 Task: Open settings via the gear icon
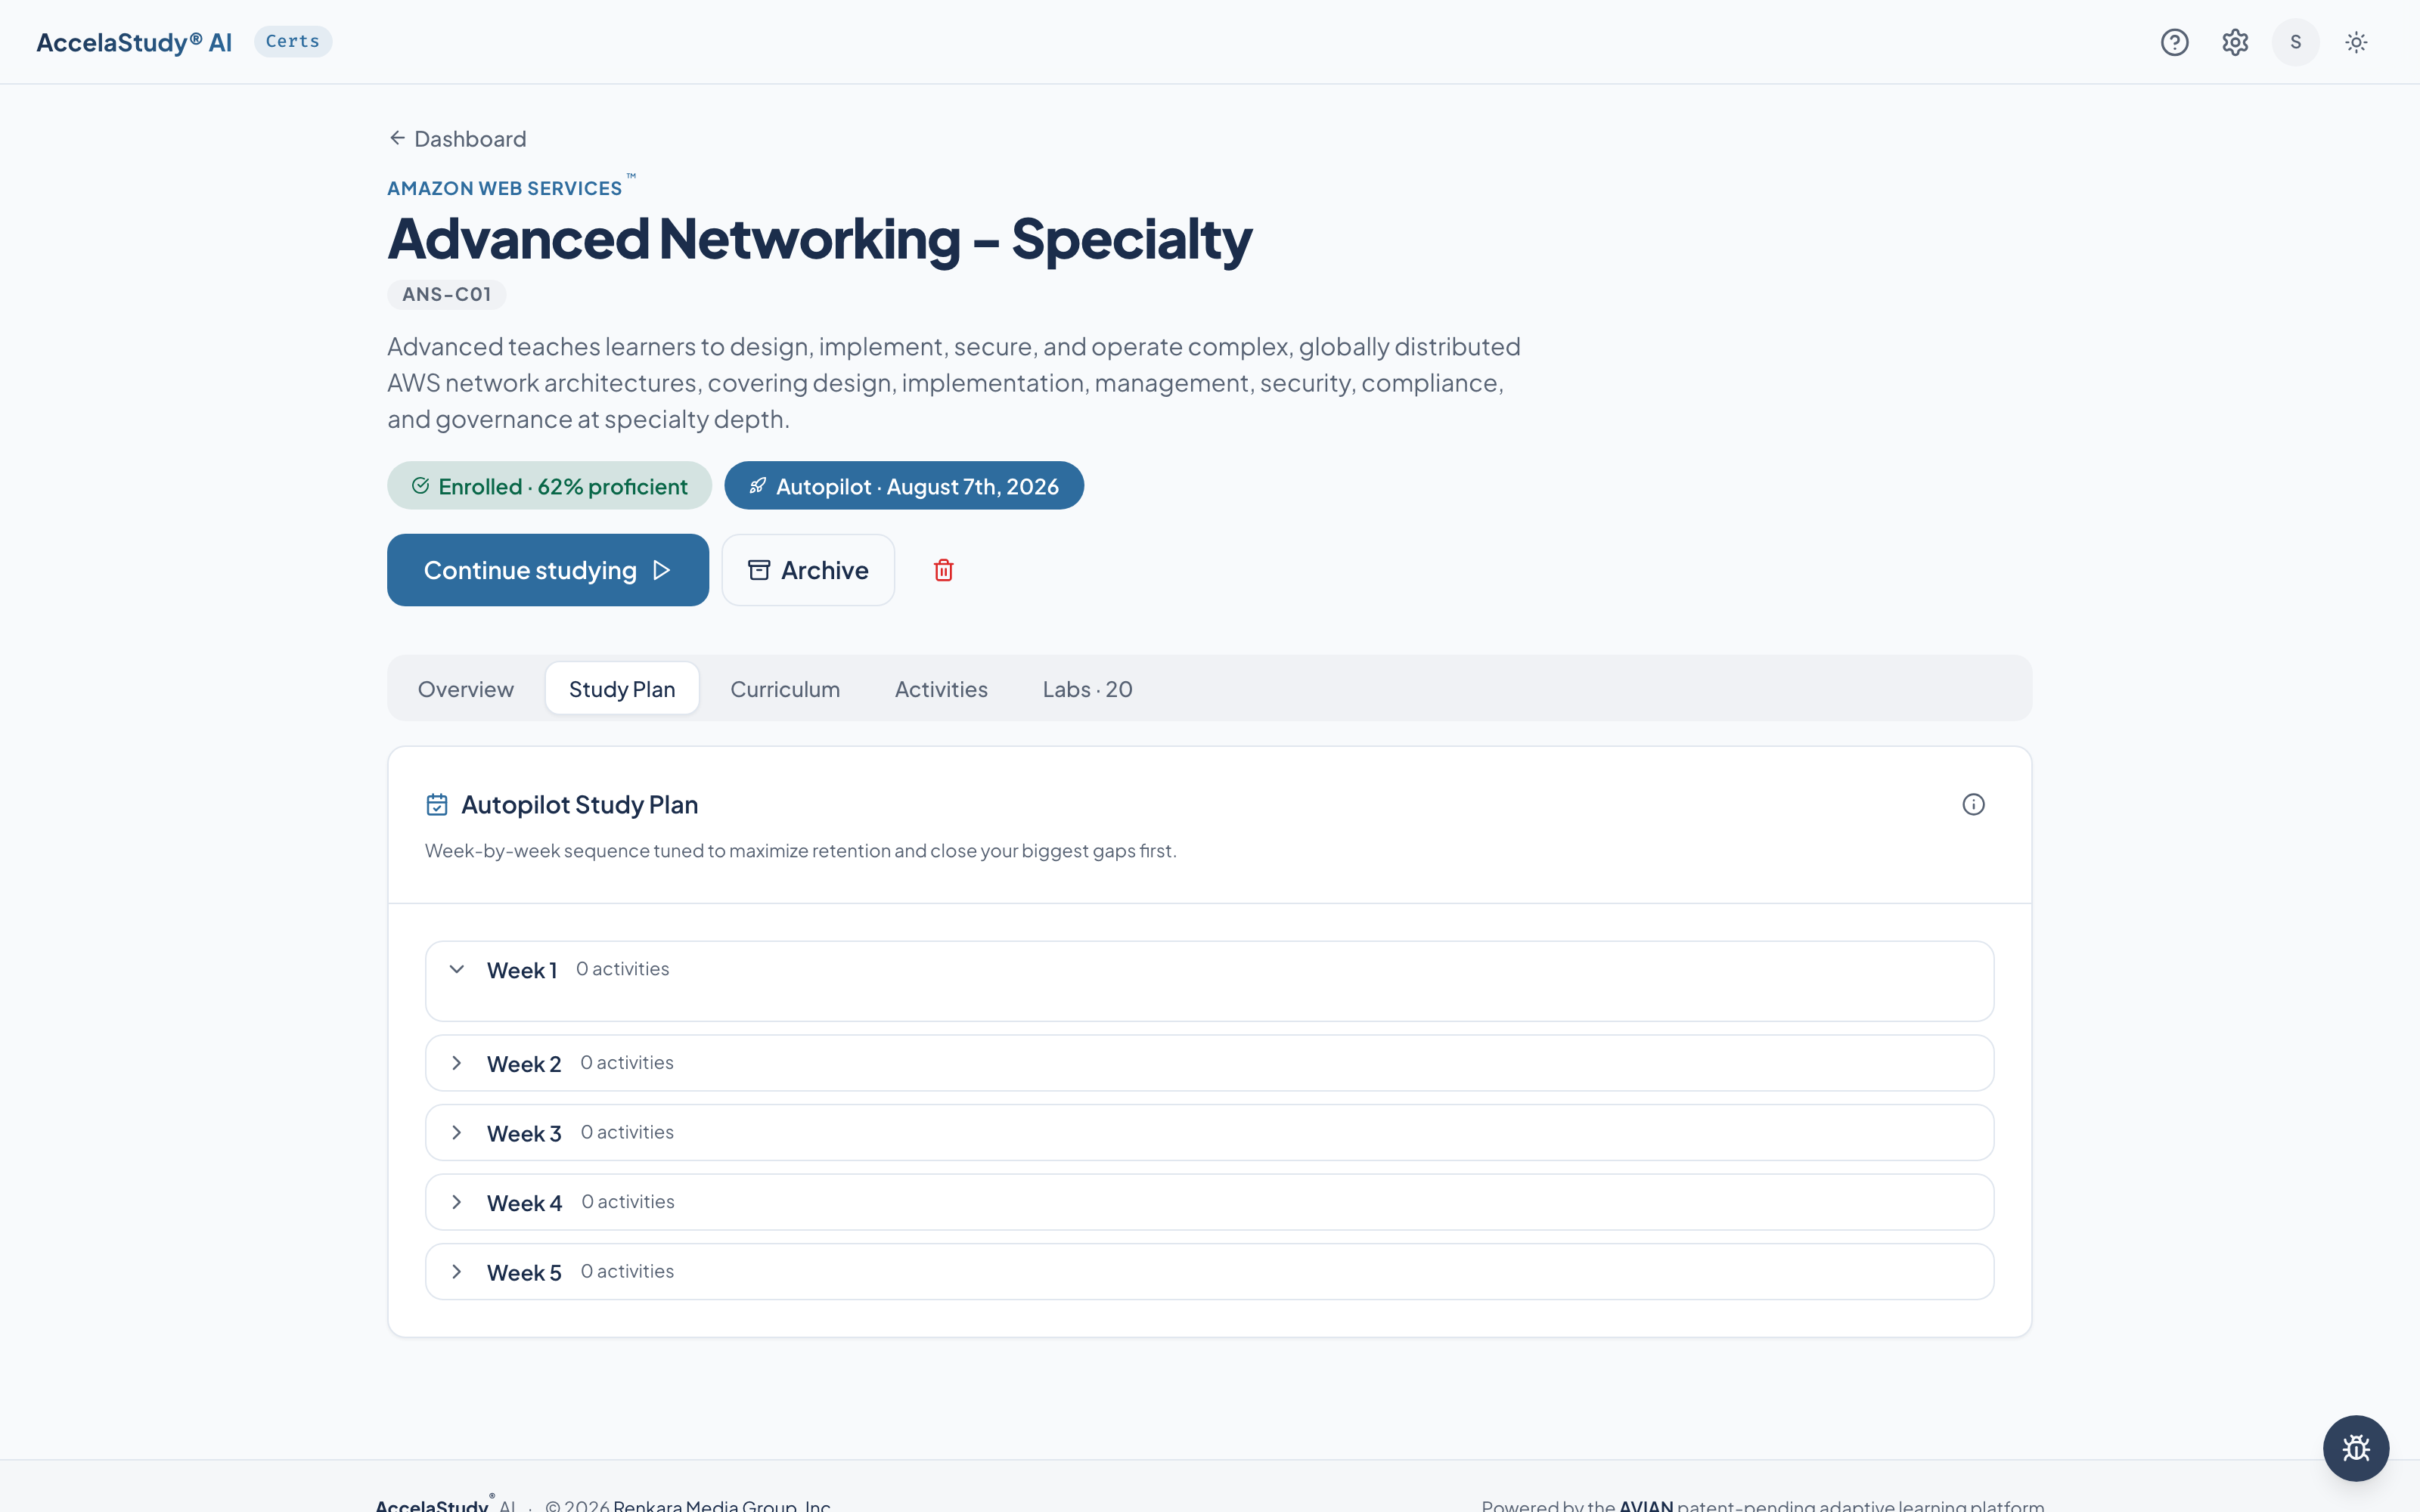[x=2235, y=42]
